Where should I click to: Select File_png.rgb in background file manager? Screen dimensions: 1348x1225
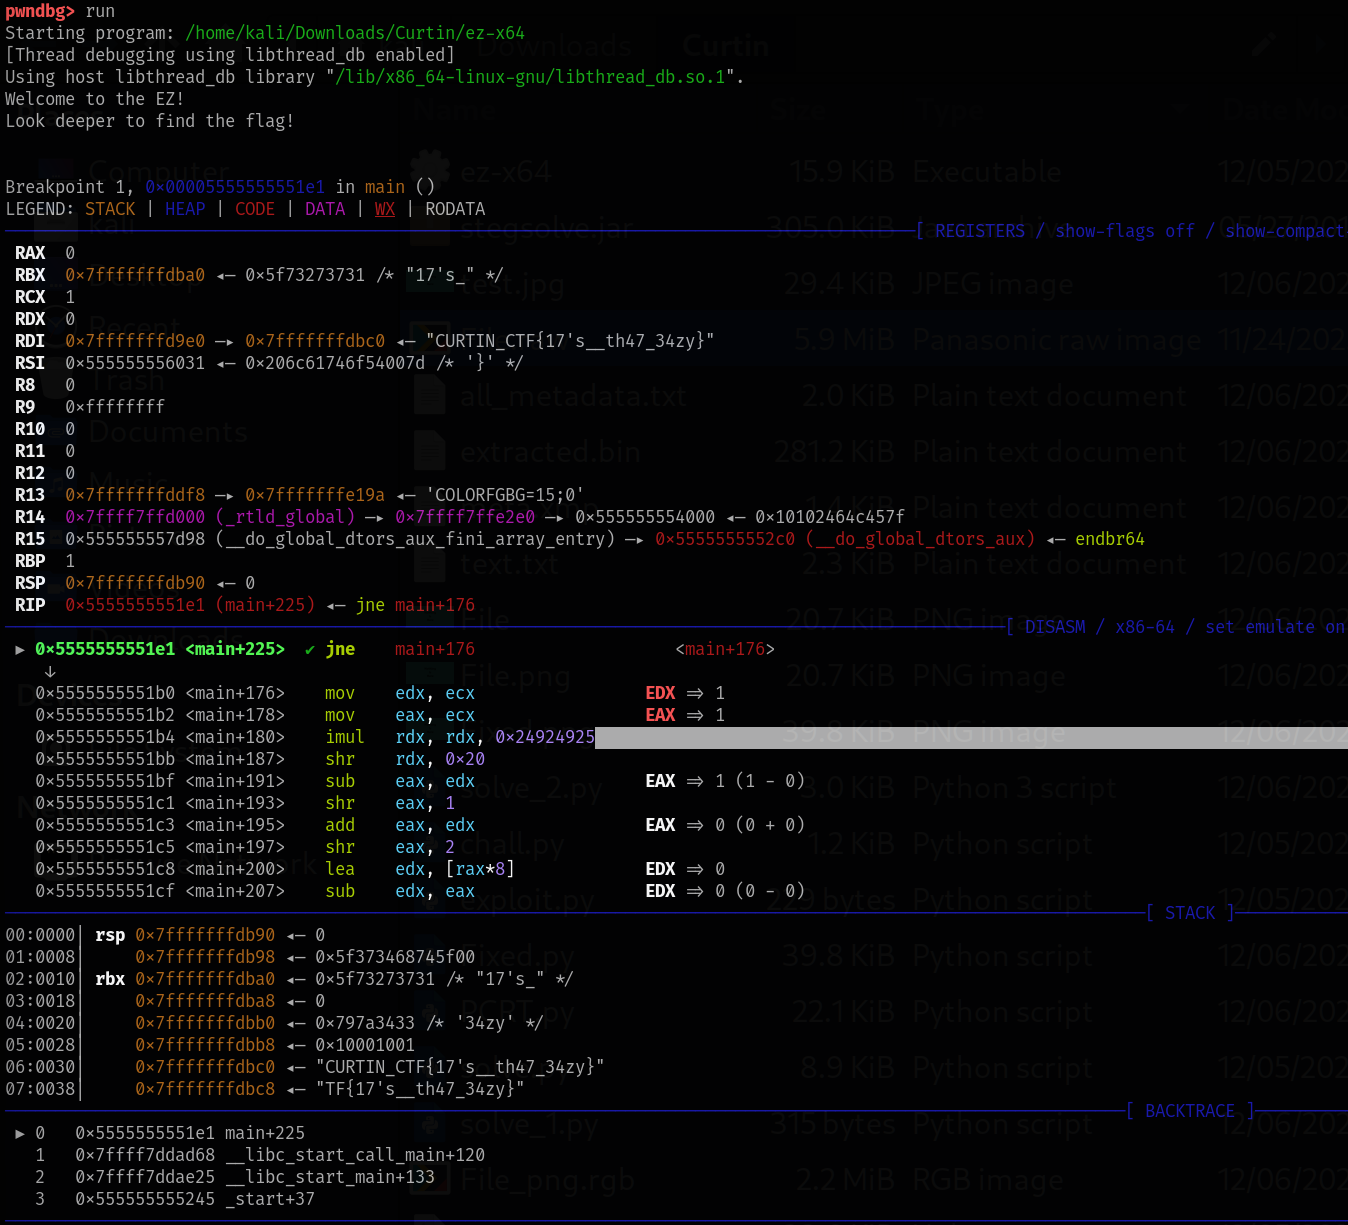click(x=547, y=1180)
